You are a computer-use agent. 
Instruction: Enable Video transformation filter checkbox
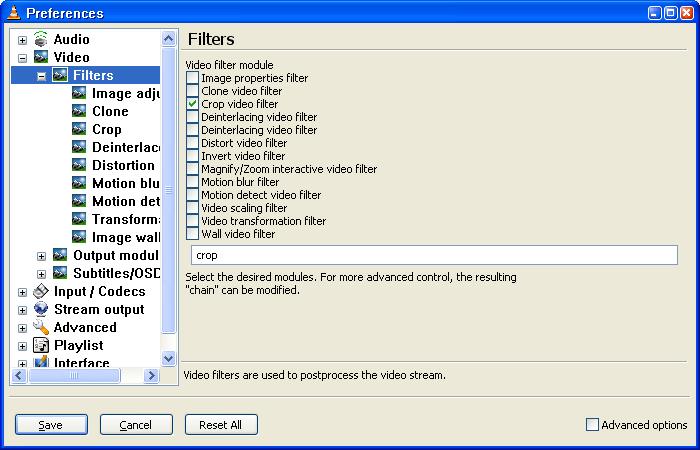pyautogui.click(x=192, y=221)
